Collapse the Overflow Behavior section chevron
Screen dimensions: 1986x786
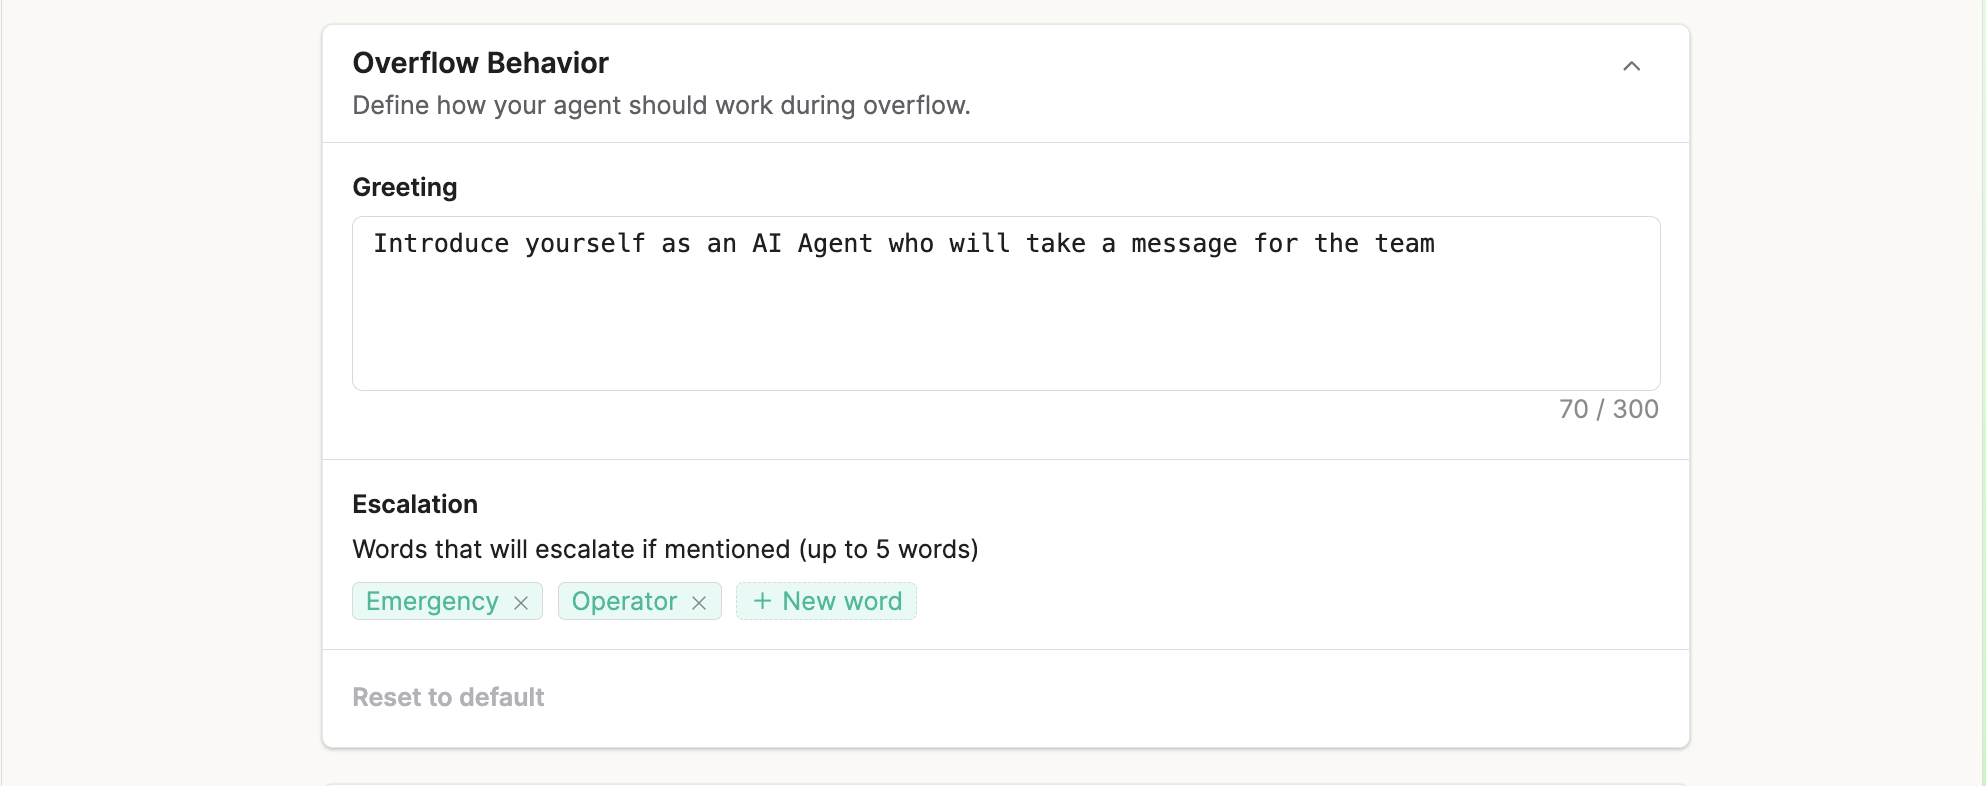(1631, 66)
